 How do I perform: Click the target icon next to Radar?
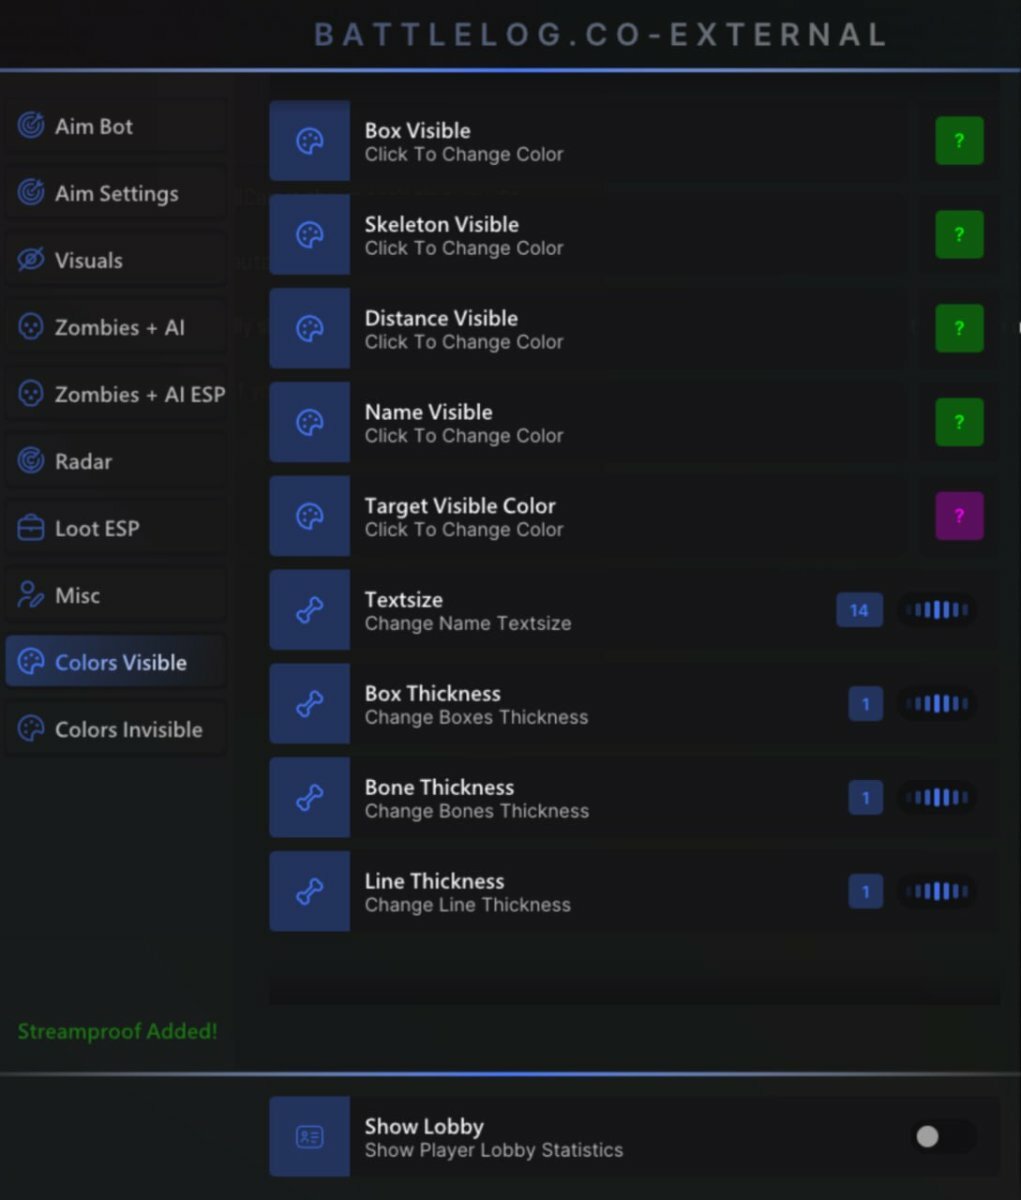tap(31, 461)
